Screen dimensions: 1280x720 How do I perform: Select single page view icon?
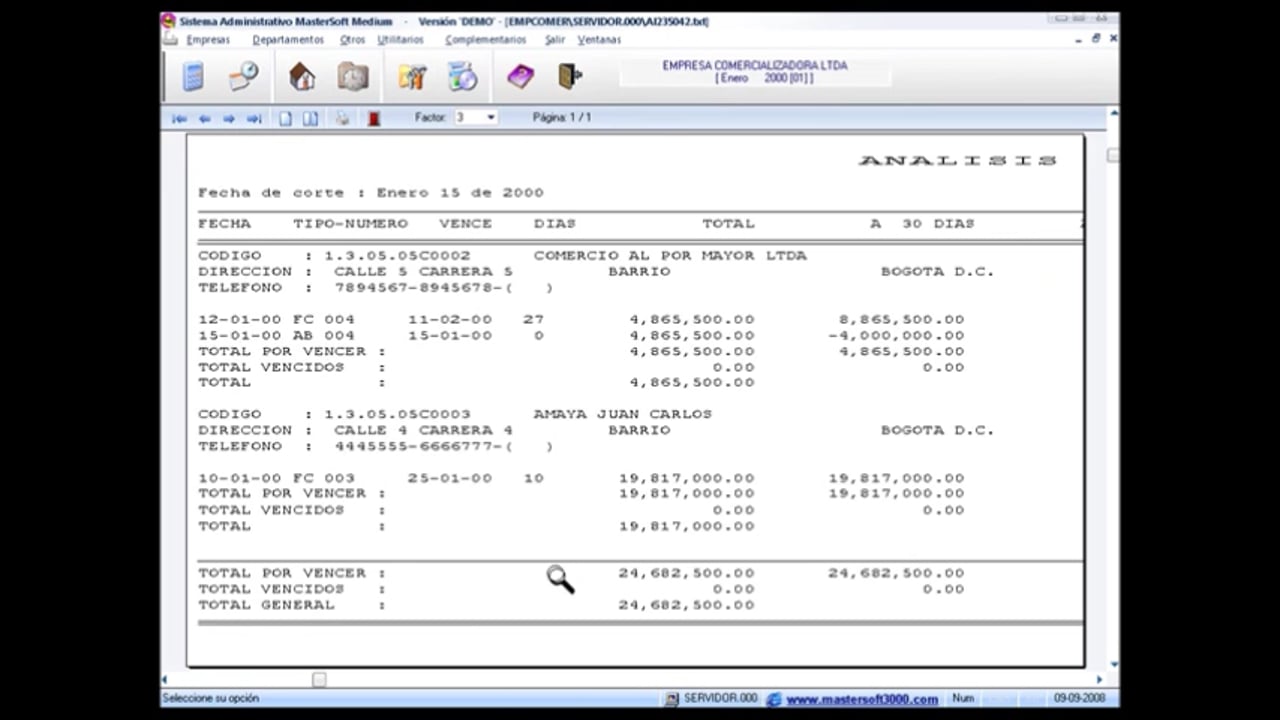[285, 118]
